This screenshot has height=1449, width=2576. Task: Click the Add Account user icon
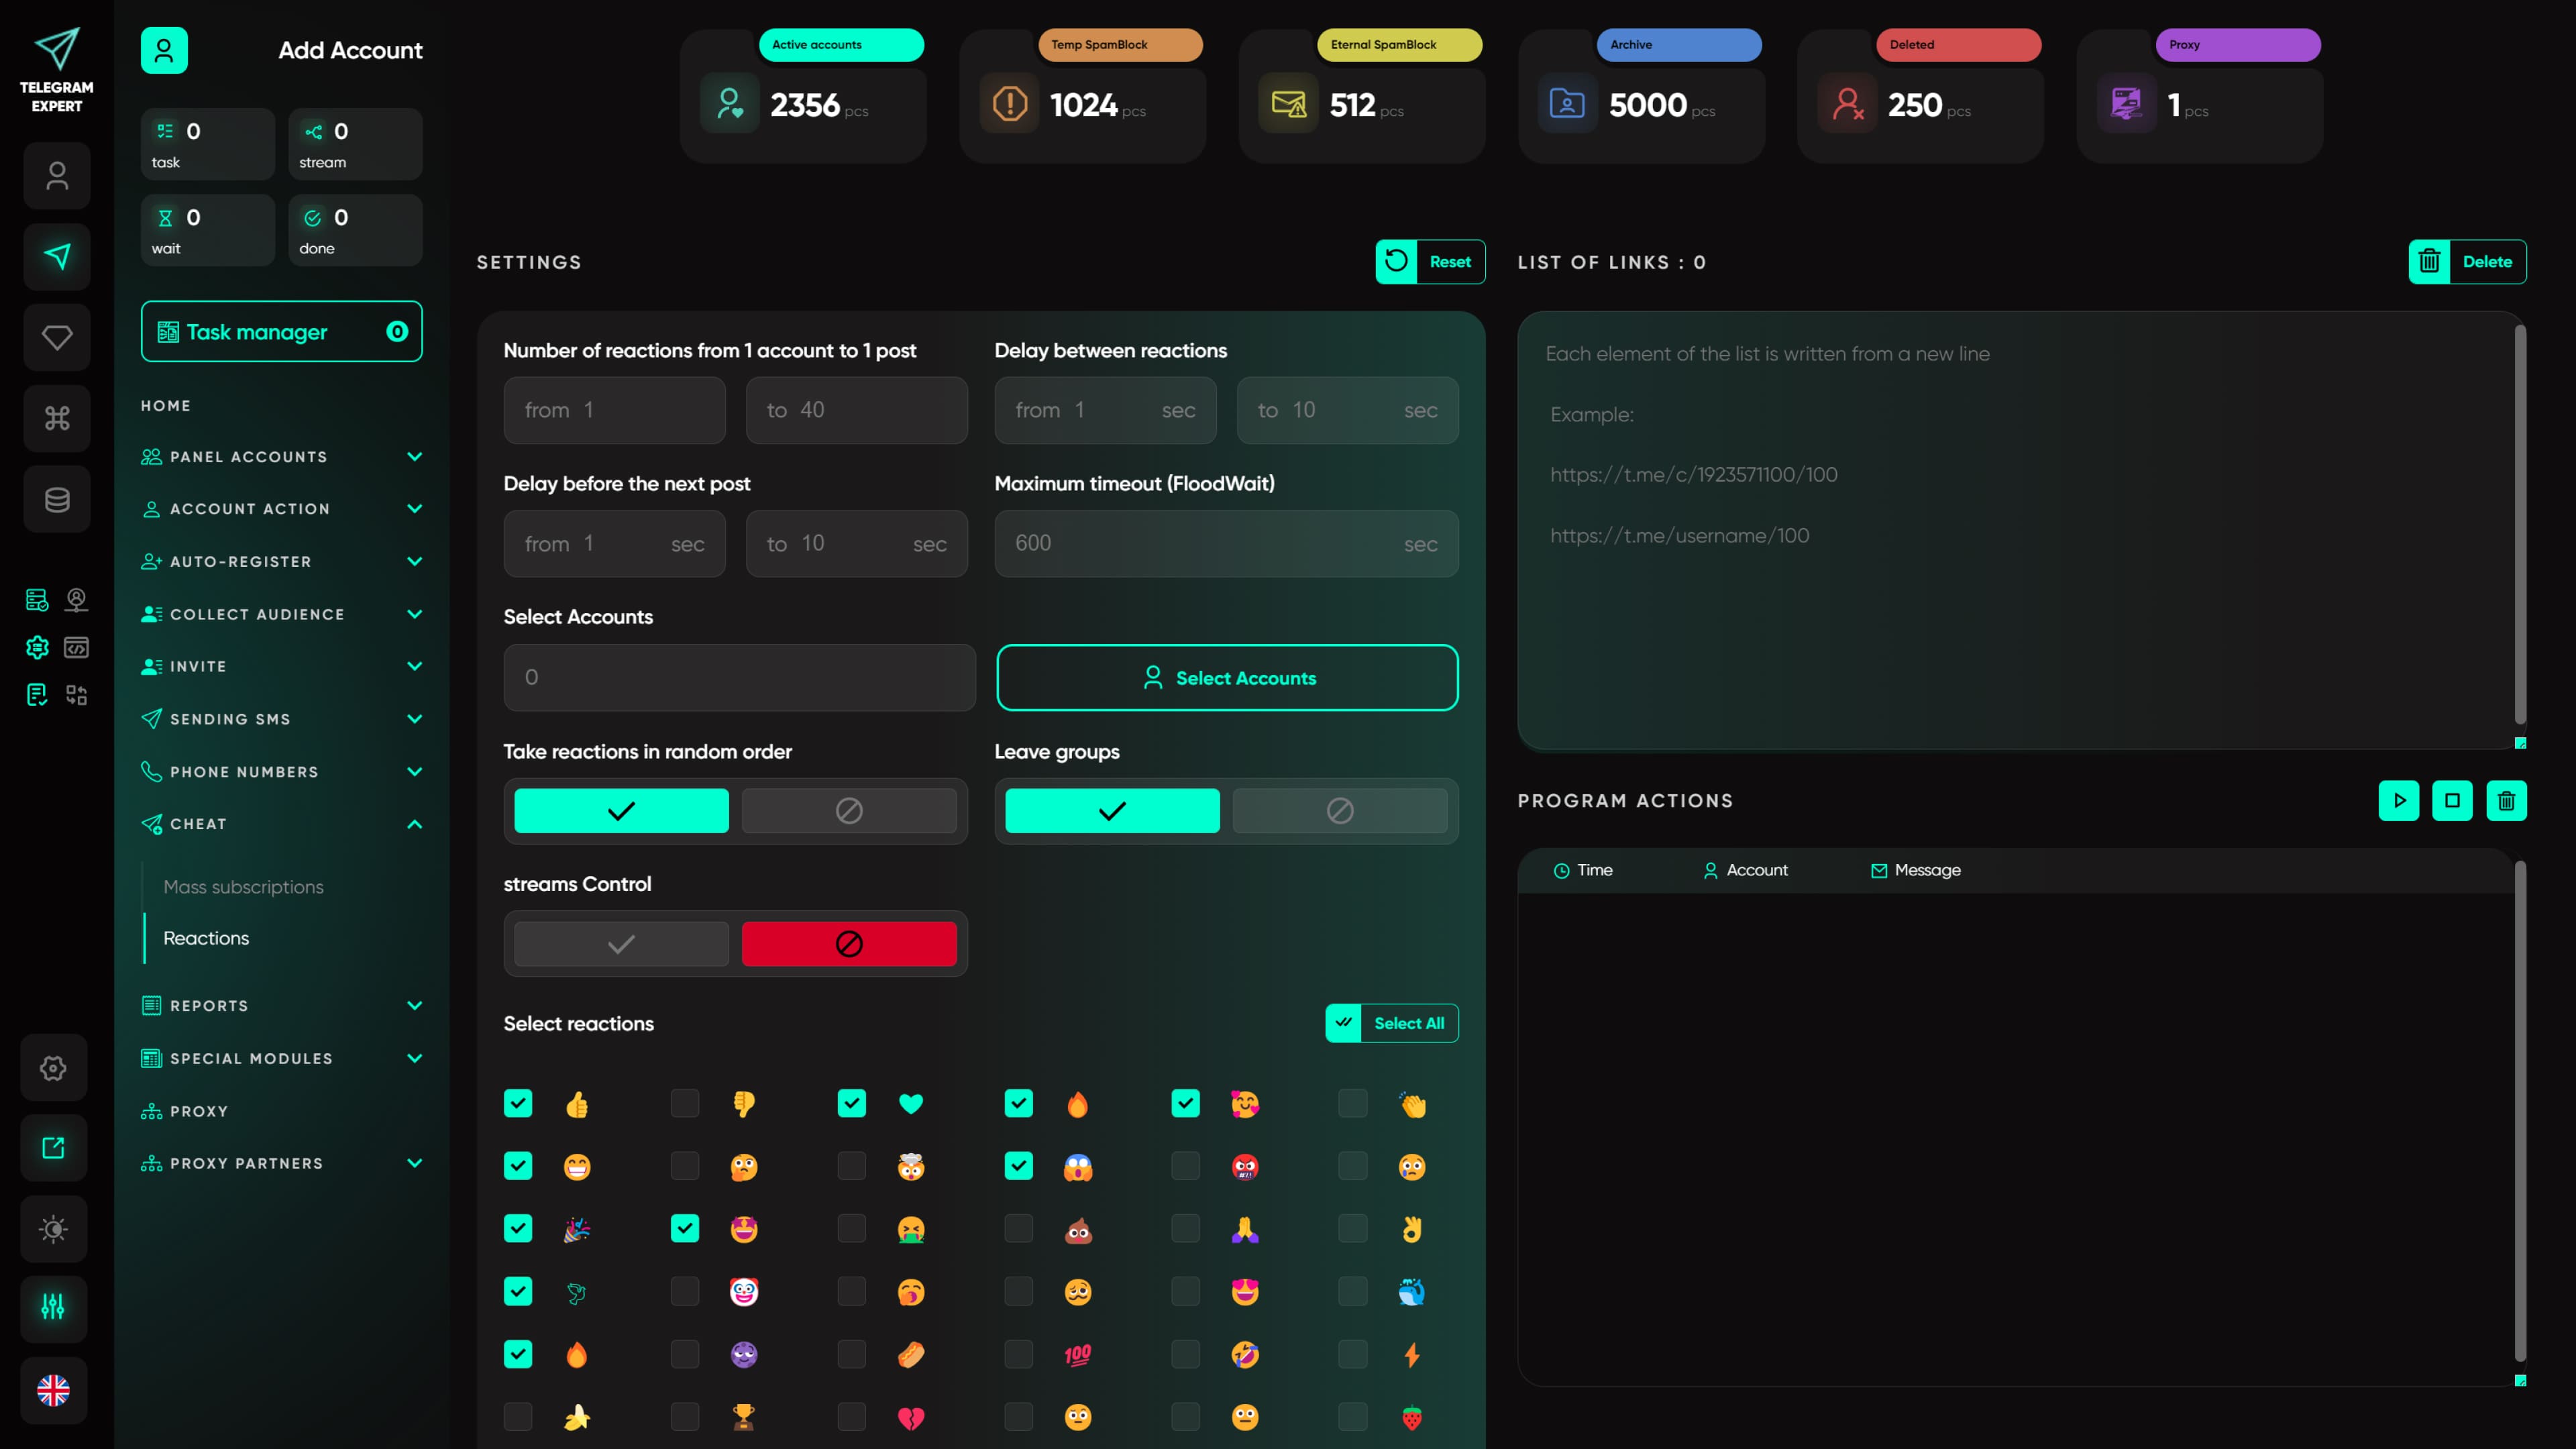click(164, 50)
